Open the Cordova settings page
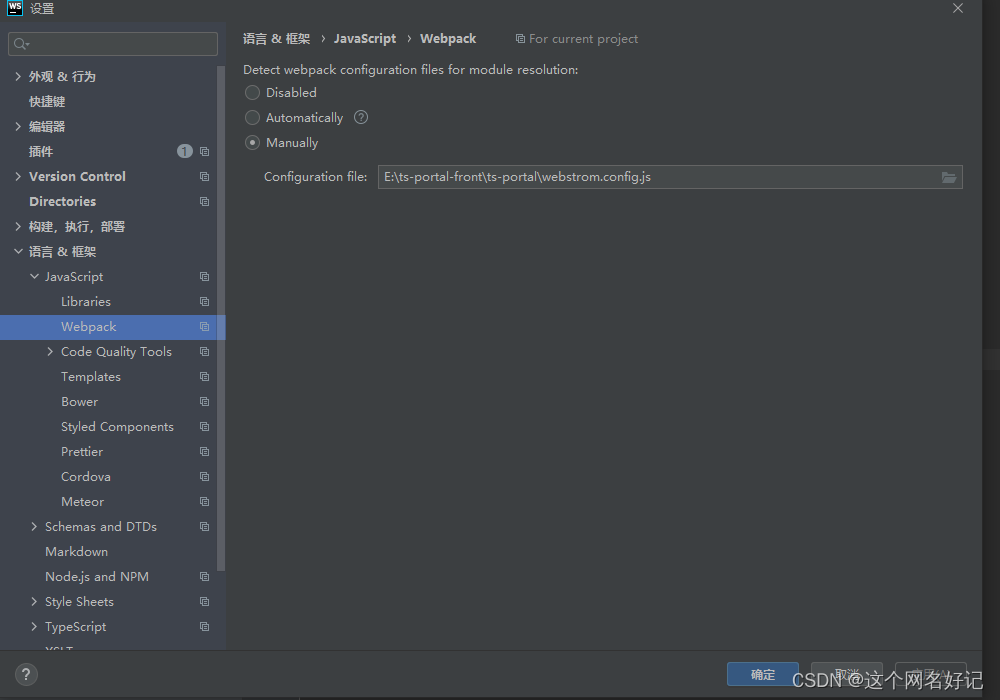1000x700 pixels. [x=86, y=477]
